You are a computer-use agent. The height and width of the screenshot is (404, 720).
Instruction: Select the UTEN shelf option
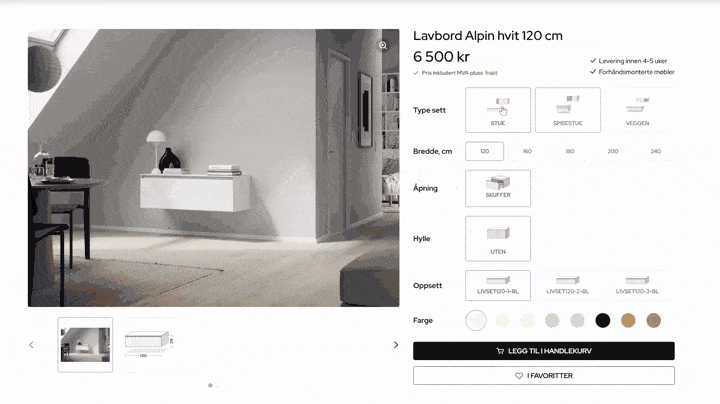tap(498, 239)
